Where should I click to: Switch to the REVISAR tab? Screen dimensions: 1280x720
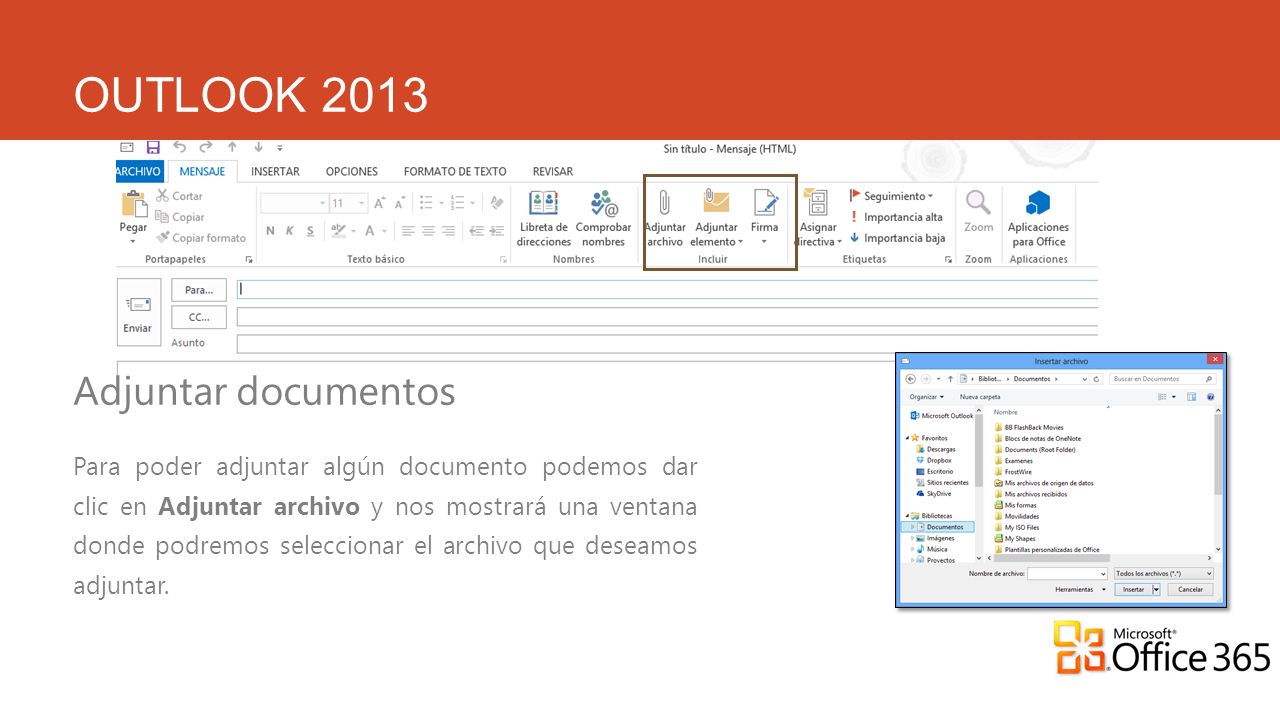(553, 171)
